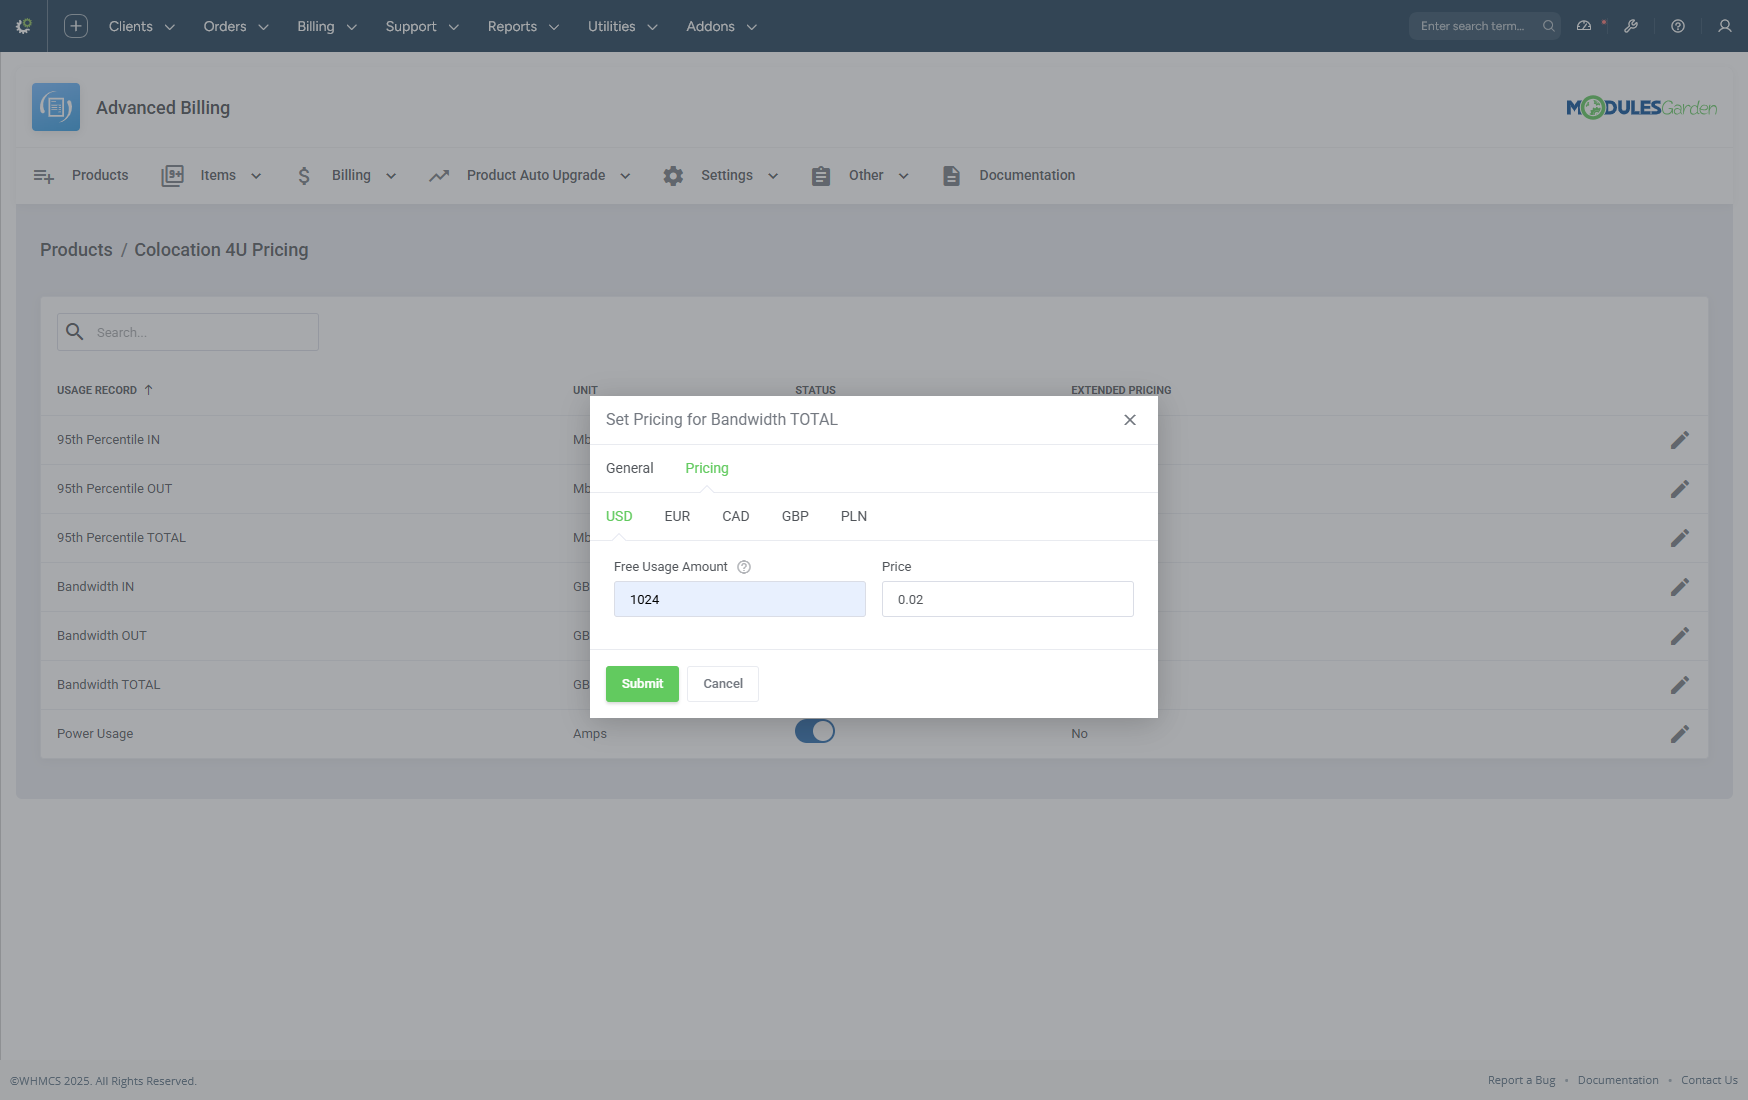1748x1100 pixels.
Task: Expand the Orders menu
Action: click(236, 26)
